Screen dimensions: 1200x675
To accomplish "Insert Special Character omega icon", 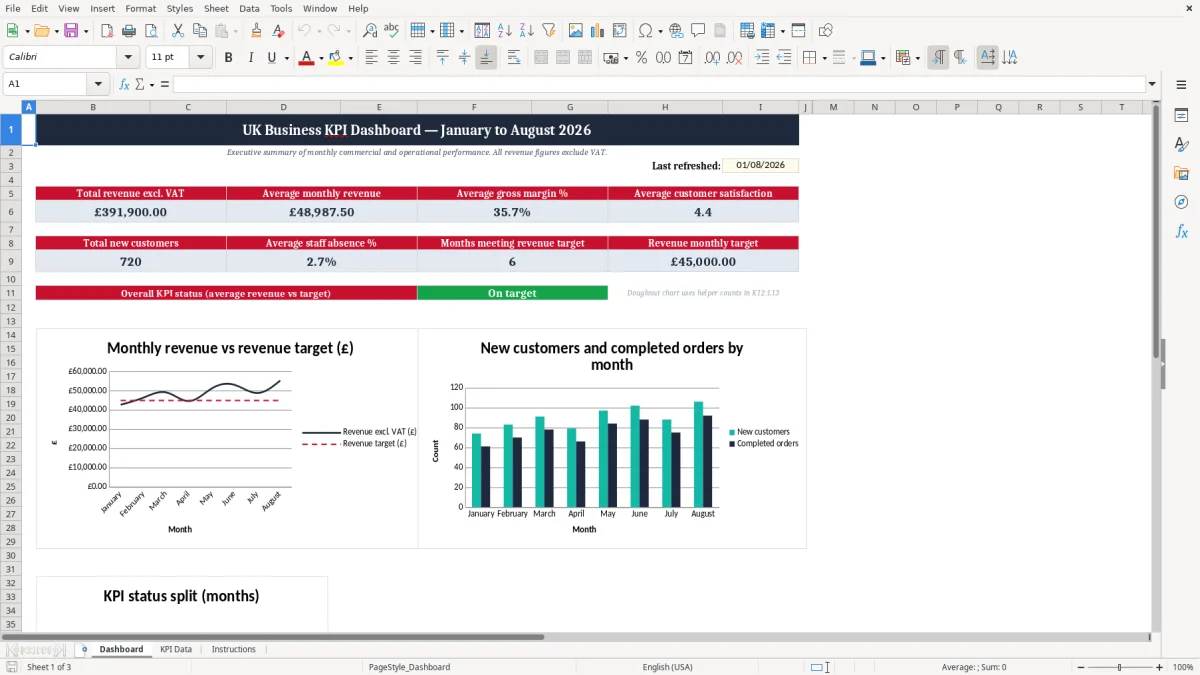I will (x=645, y=31).
